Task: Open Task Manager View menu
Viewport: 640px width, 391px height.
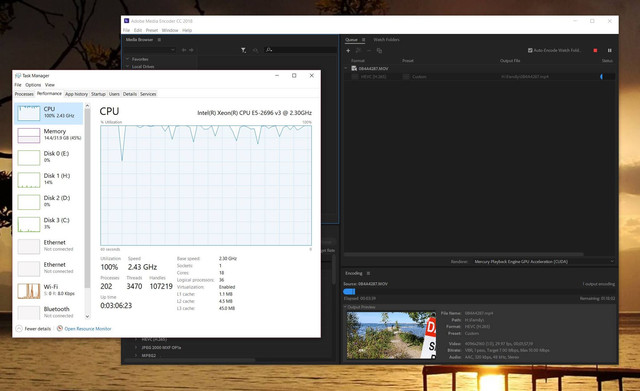Action: [x=50, y=85]
